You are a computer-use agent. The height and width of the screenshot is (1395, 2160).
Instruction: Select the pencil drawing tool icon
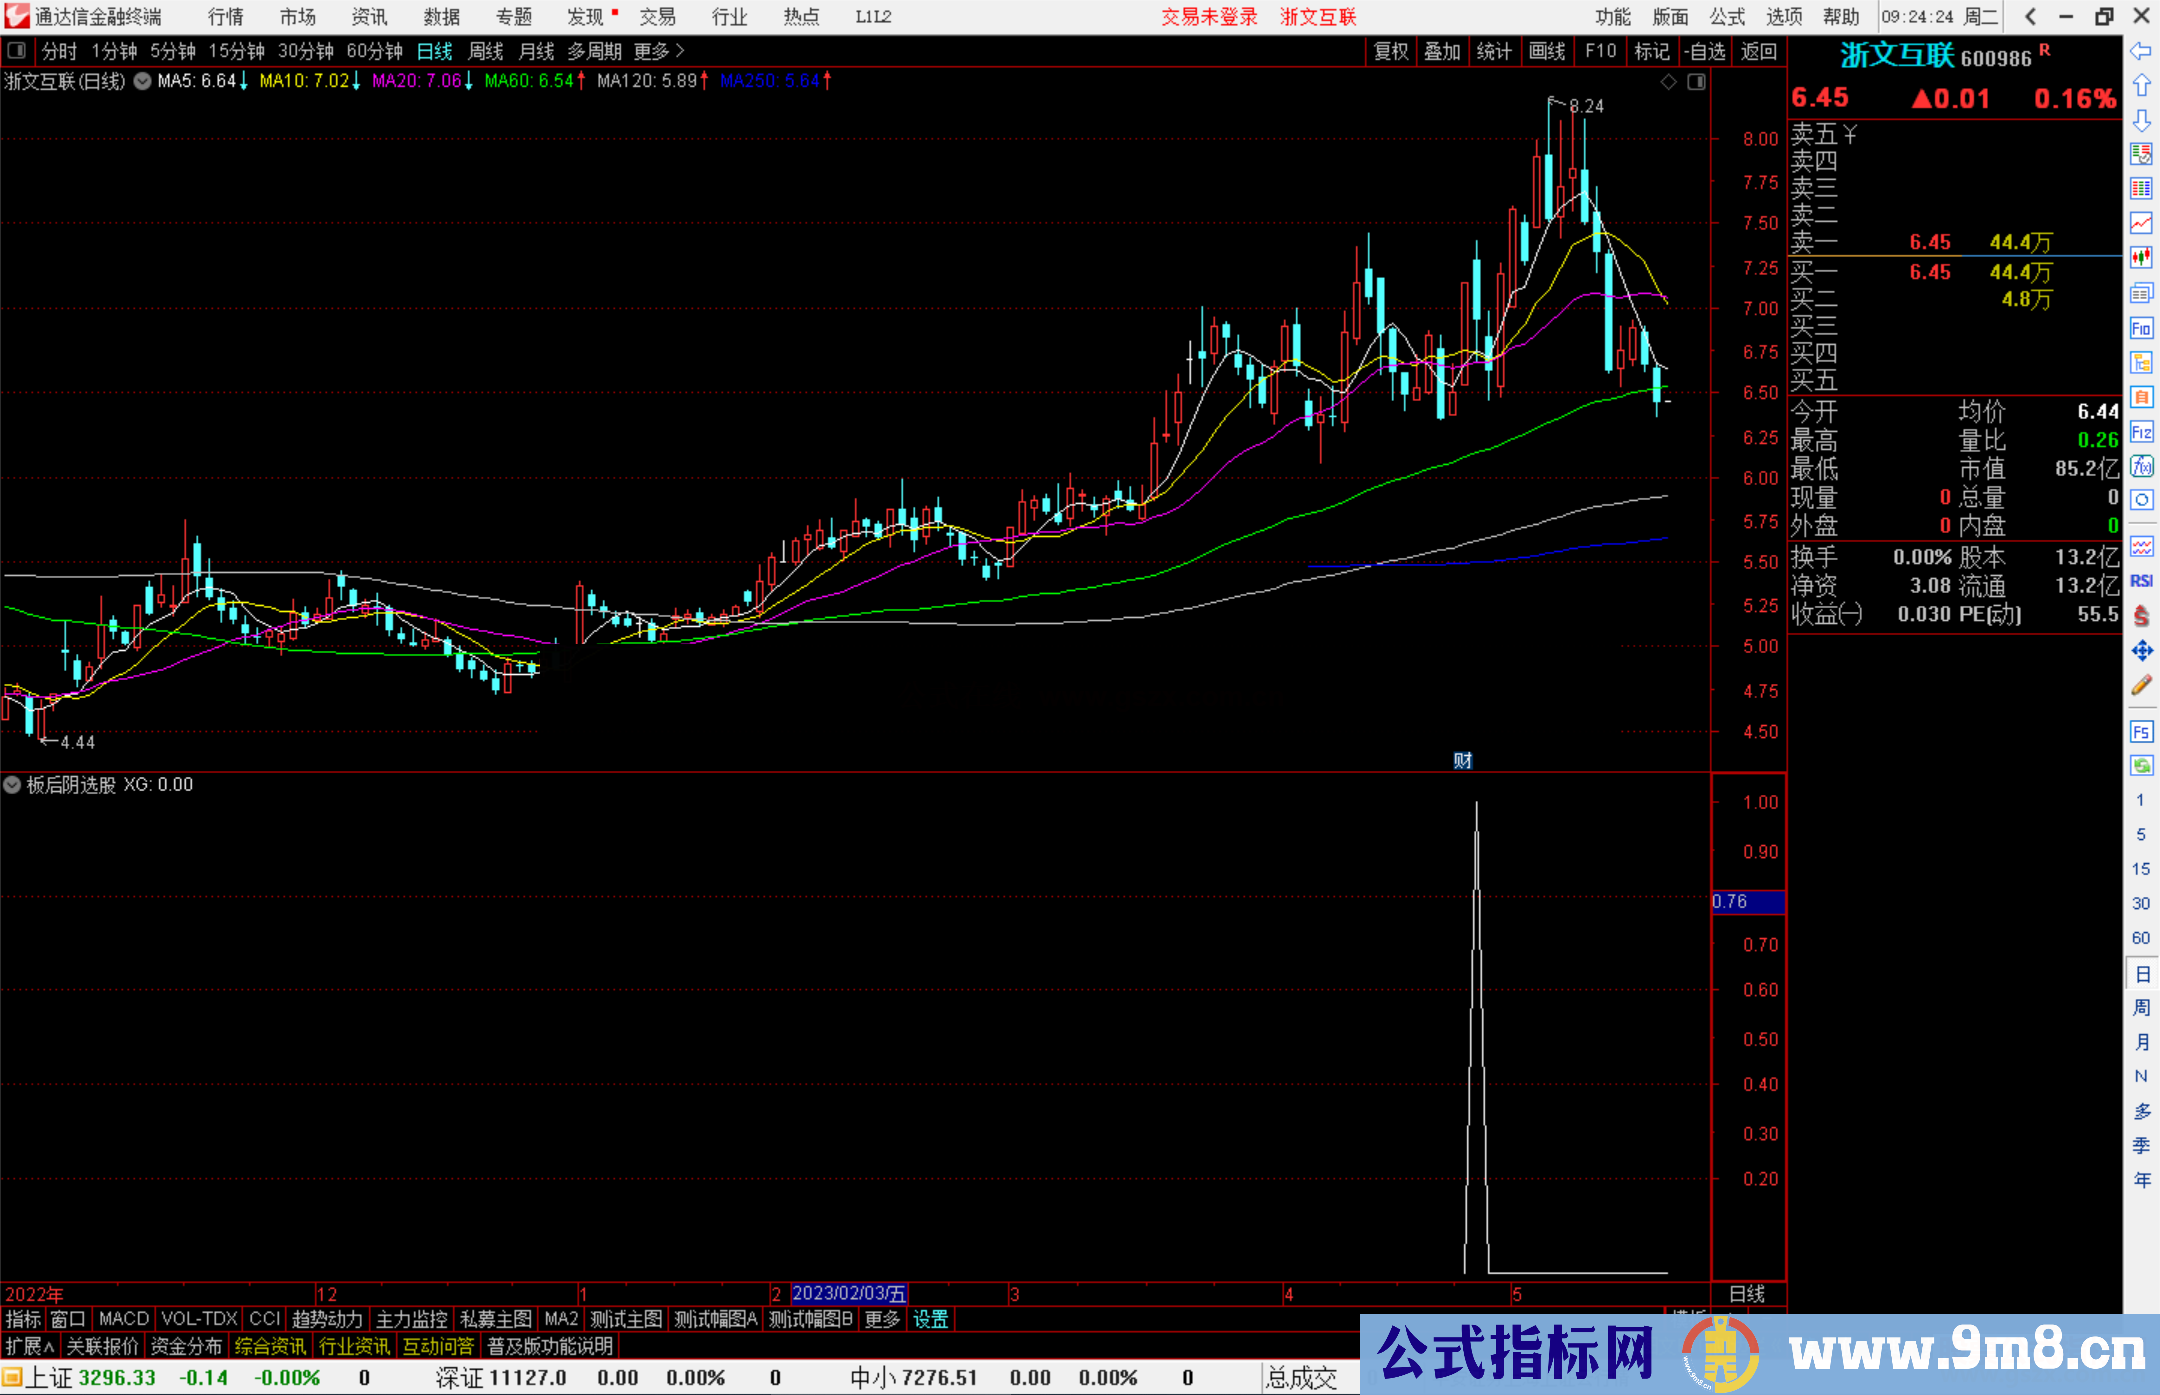[x=2141, y=686]
